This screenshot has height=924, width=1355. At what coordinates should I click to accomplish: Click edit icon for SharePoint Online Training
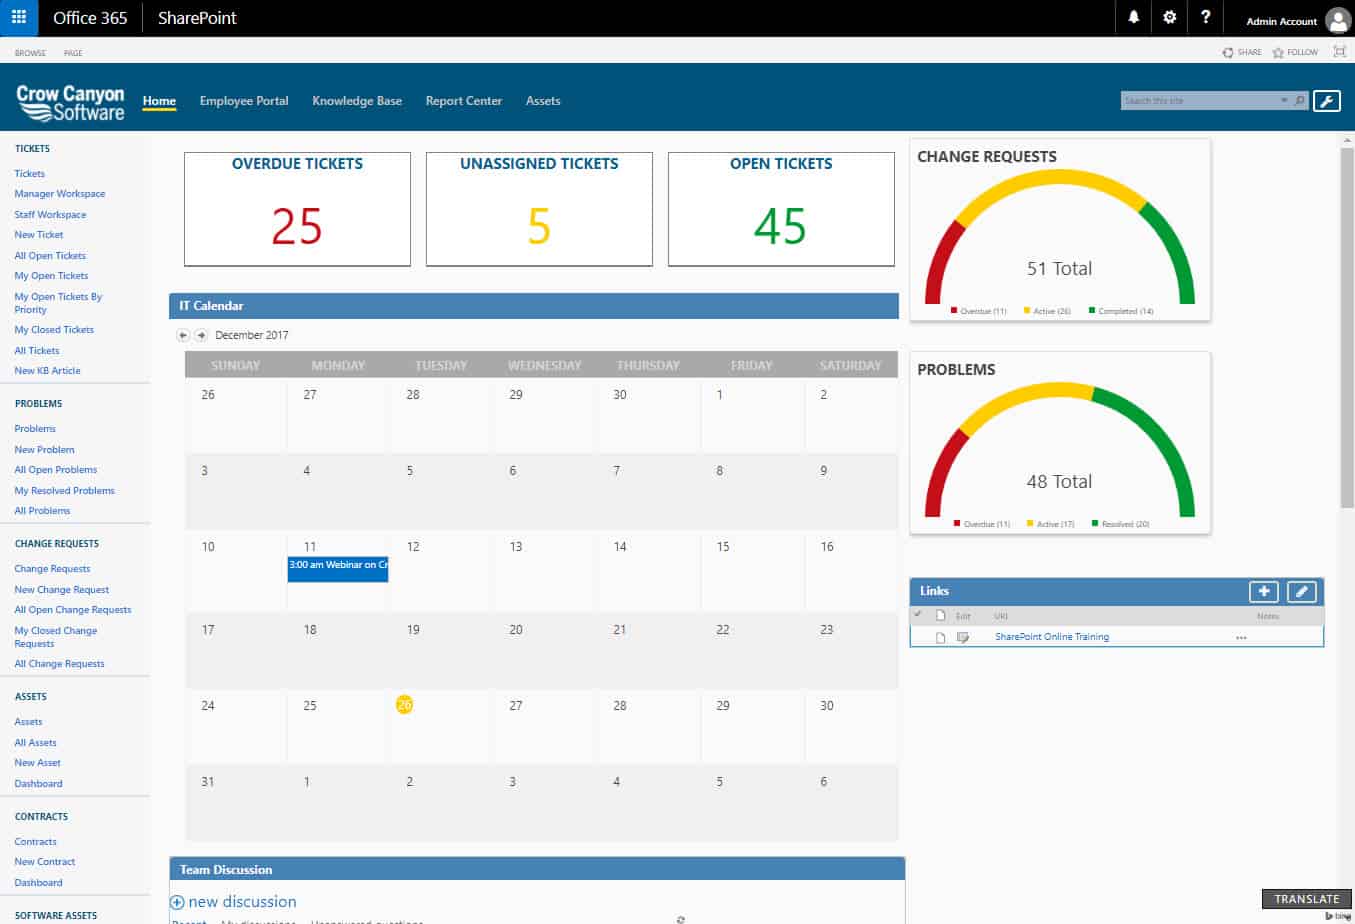[963, 637]
